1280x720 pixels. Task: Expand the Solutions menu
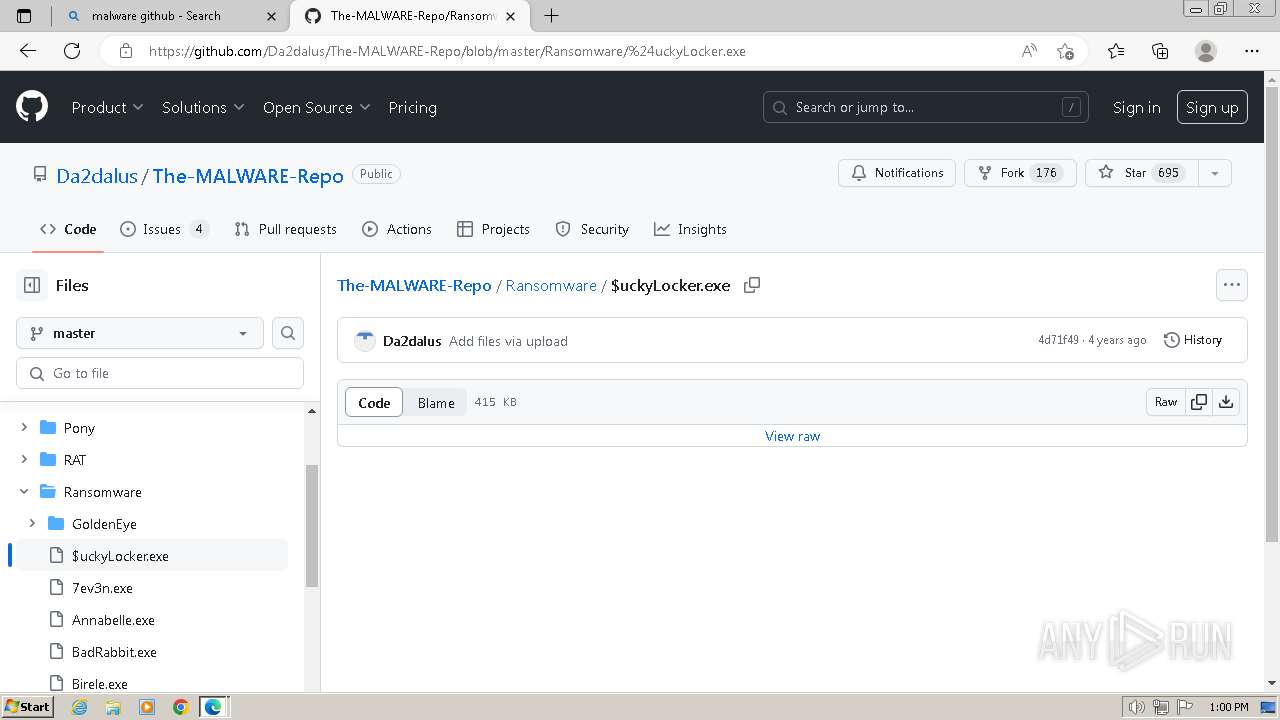tap(203, 107)
